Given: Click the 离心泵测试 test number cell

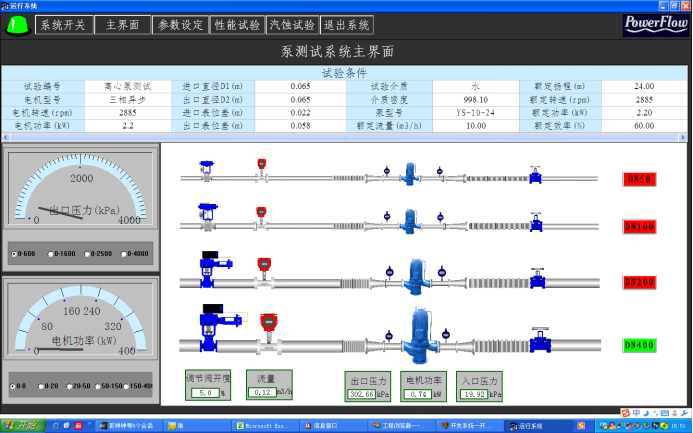Looking at the screenshot, I should (x=128, y=87).
